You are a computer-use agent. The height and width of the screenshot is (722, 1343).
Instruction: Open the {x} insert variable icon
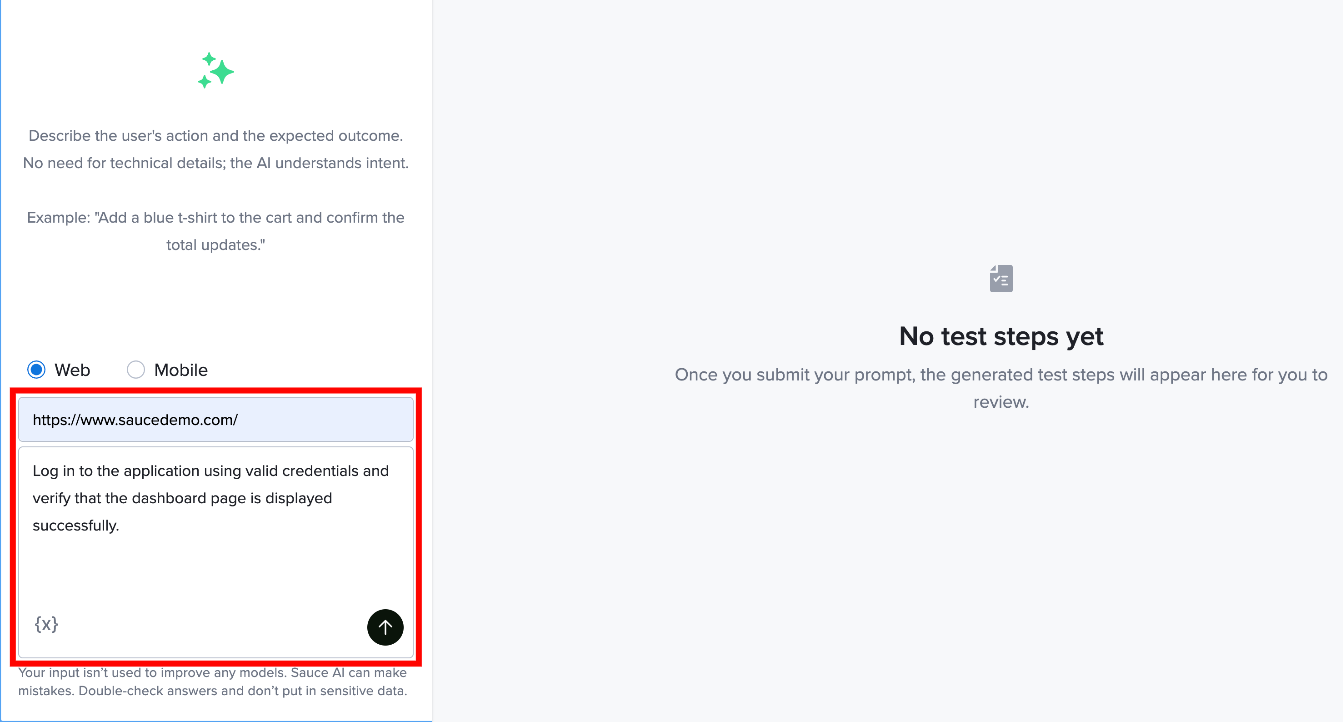pyautogui.click(x=46, y=624)
